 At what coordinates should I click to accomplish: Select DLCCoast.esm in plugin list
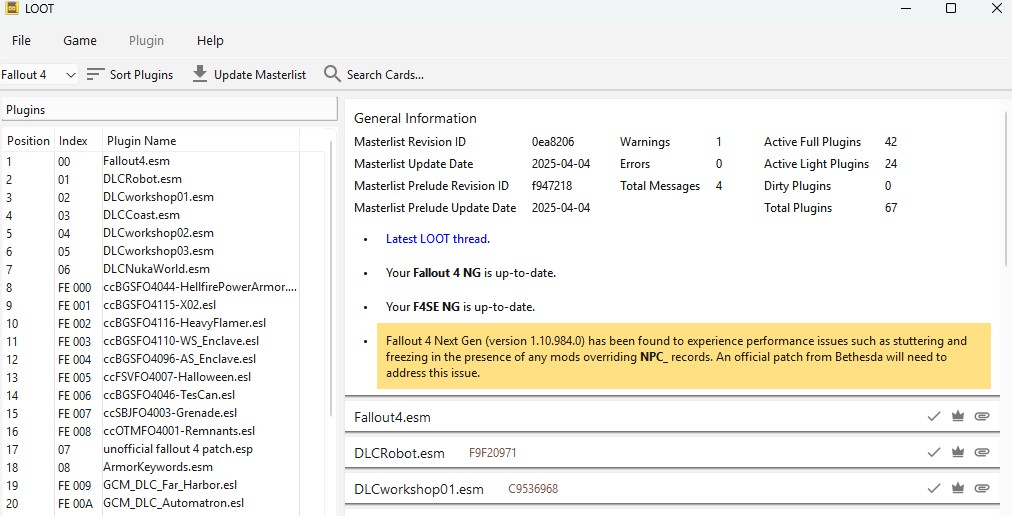tap(151, 215)
